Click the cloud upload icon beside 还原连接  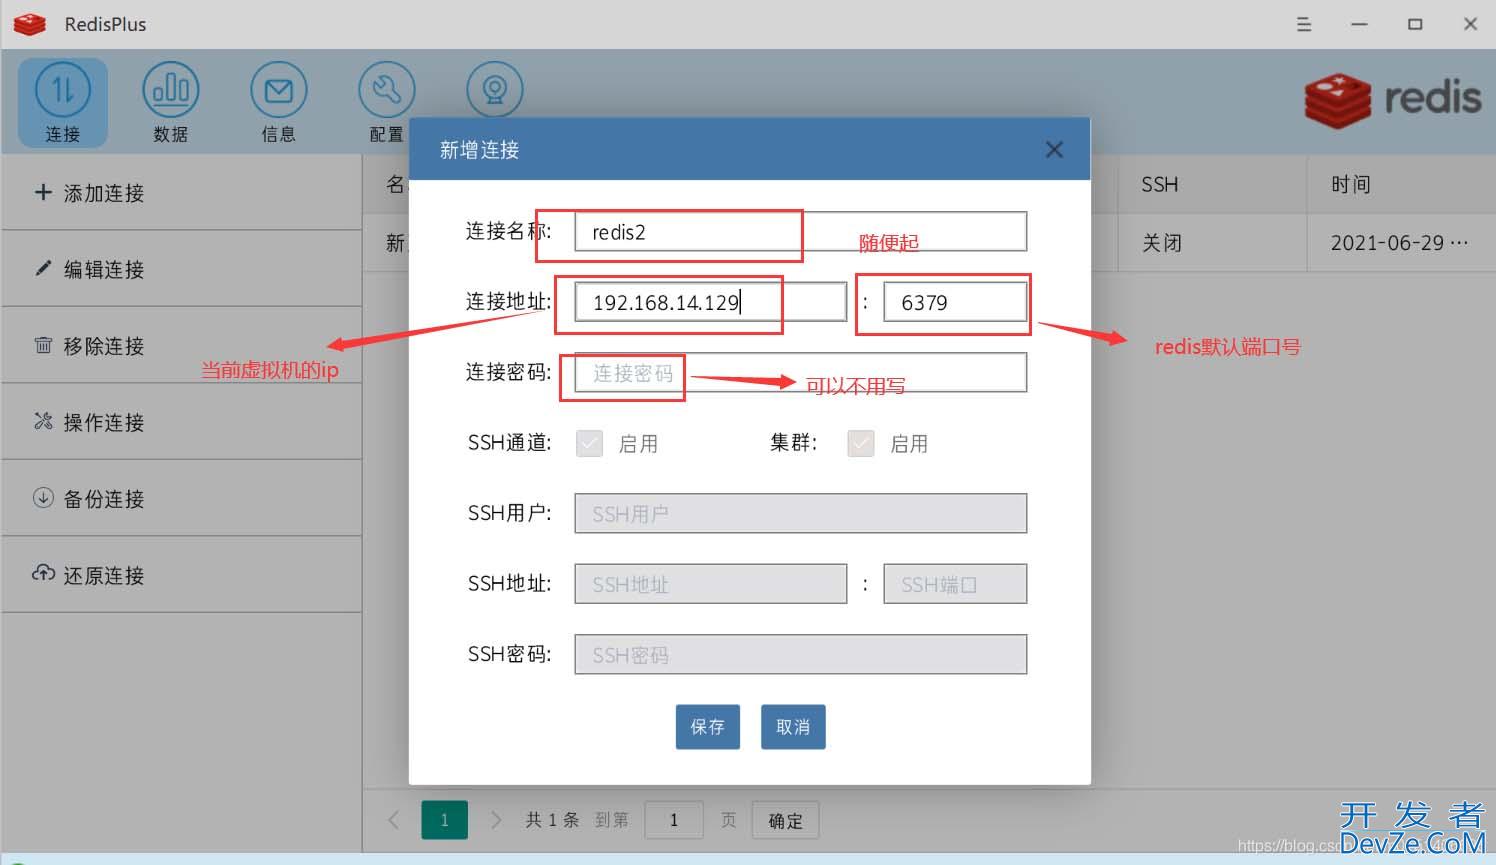point(43,573)
